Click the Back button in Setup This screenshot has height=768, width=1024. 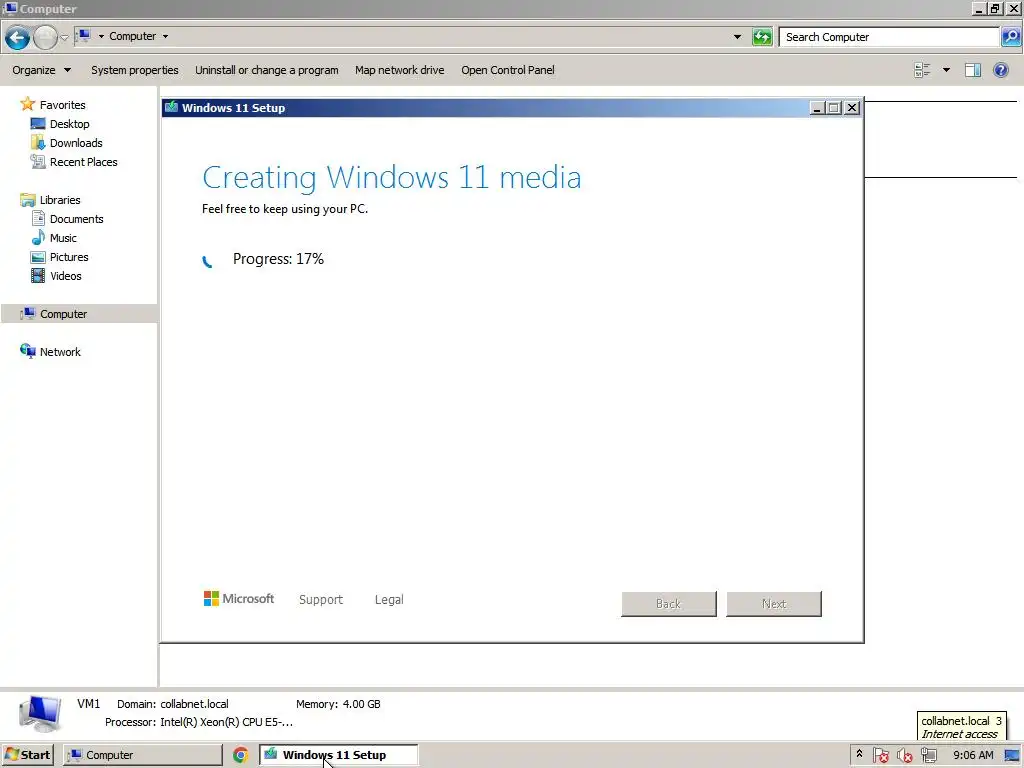[x=669, y=604]
